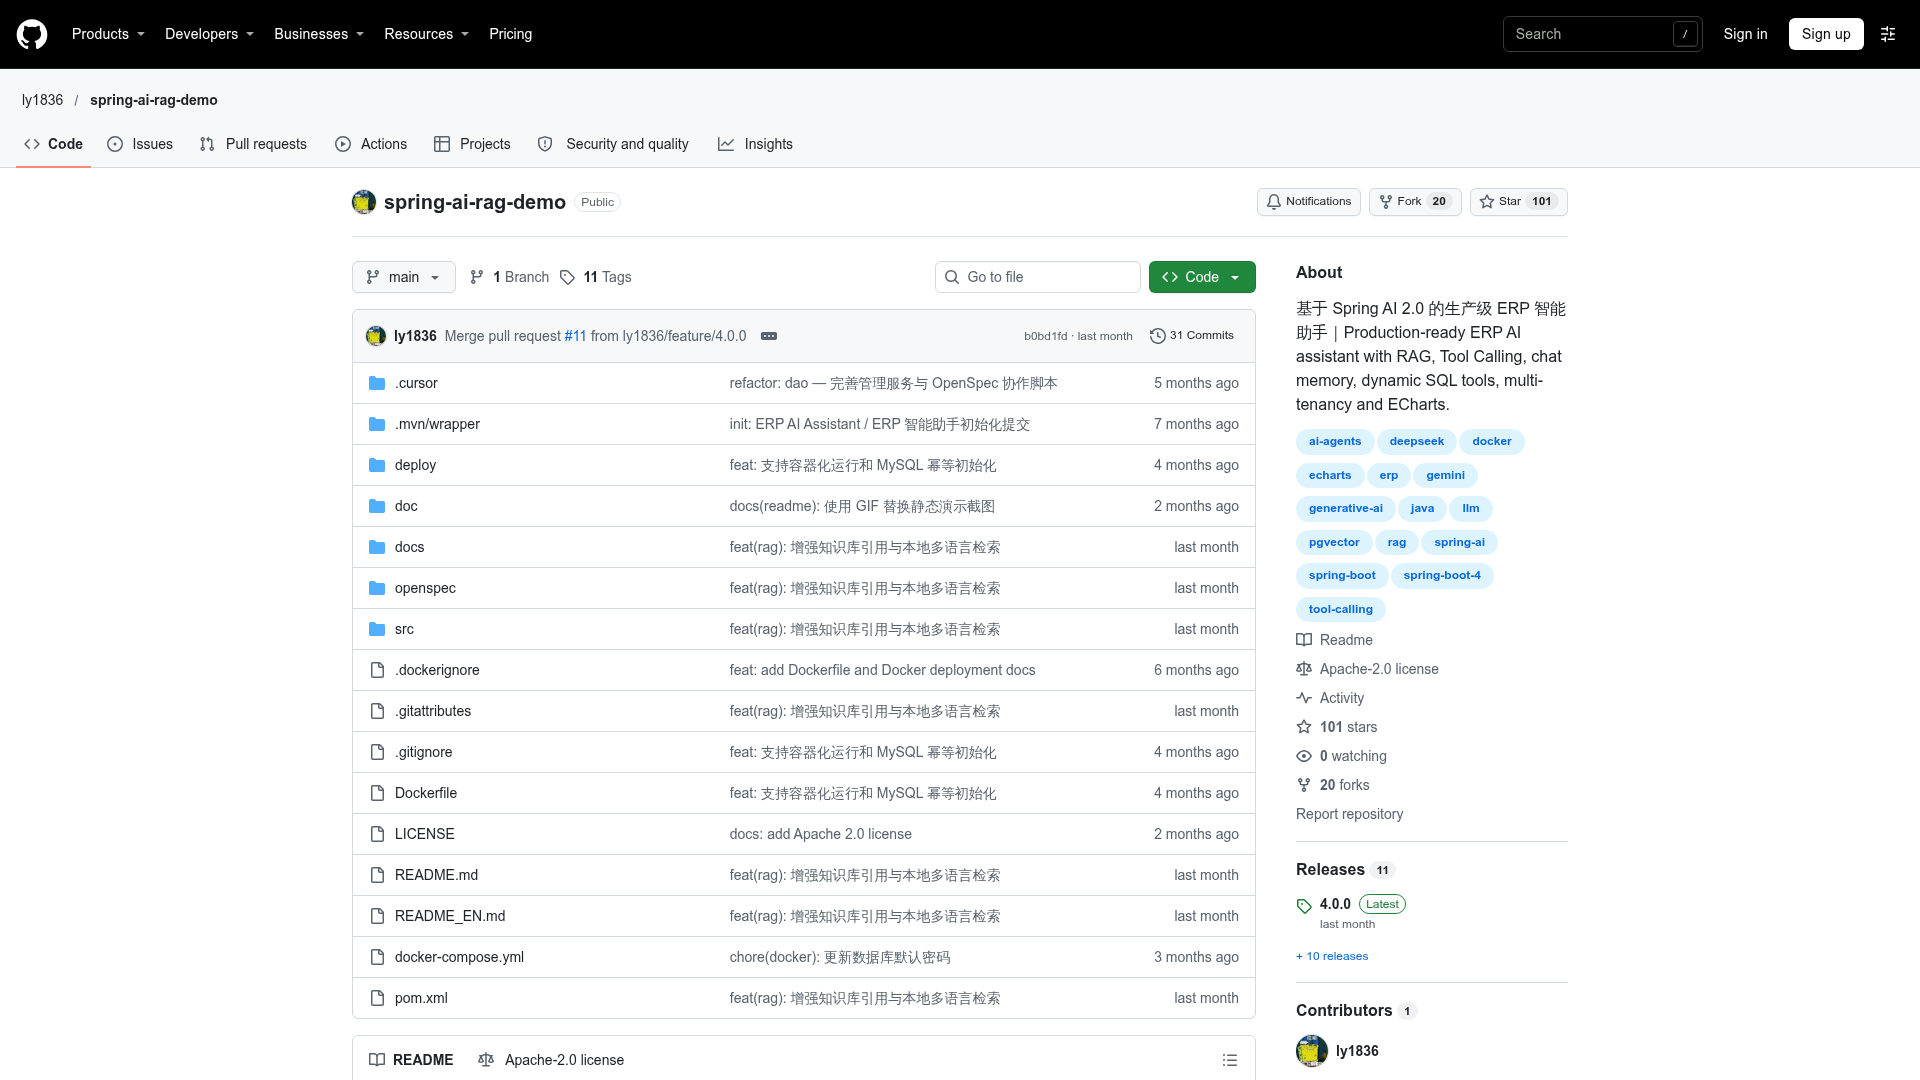Open the docker-compose.yml file
This screenshot has height=1080, width=1920.
459,957
